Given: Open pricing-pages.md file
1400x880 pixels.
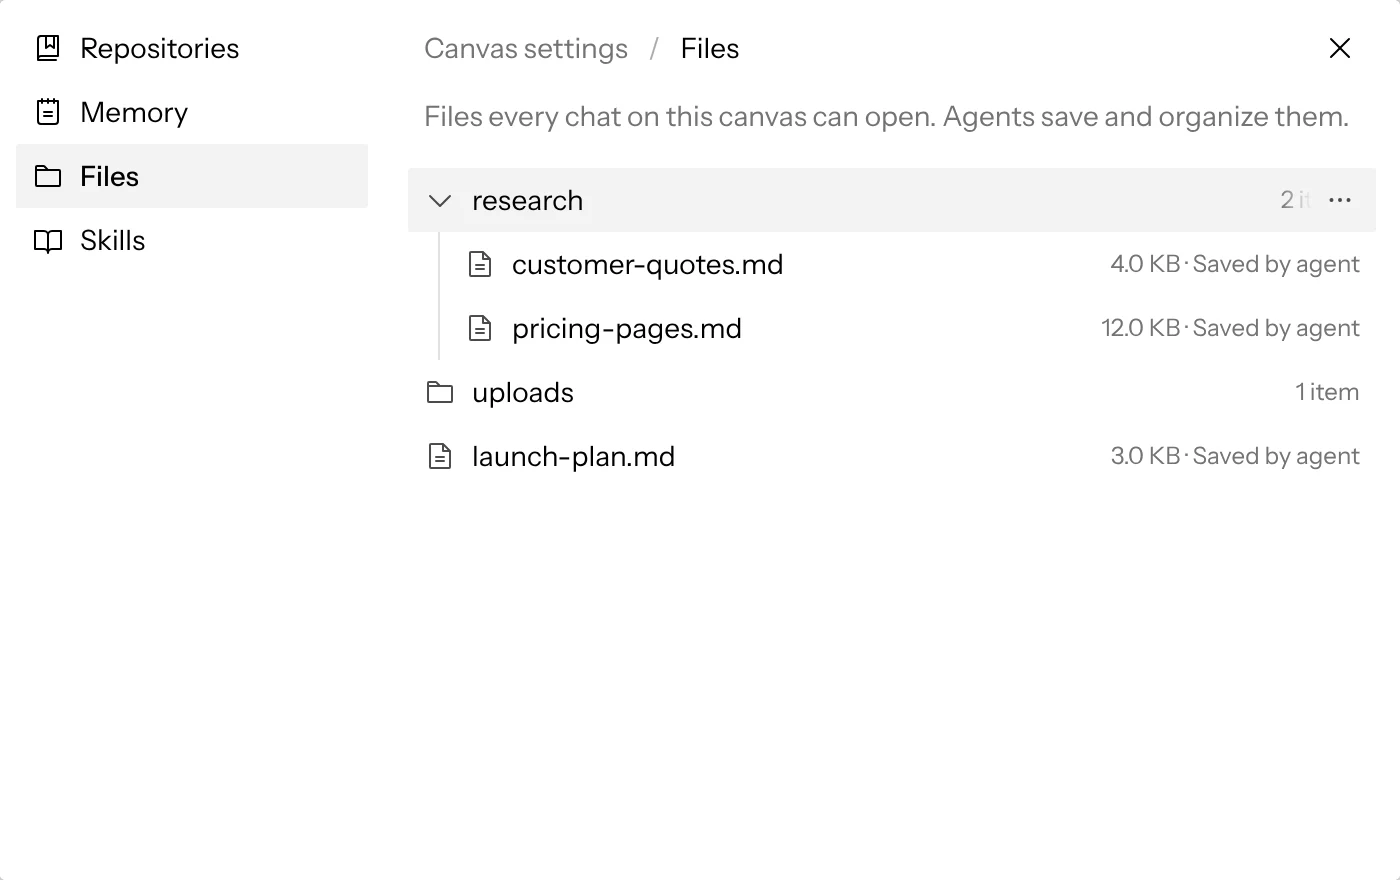Looking at the screenshot, I should [x=914, y=328].
